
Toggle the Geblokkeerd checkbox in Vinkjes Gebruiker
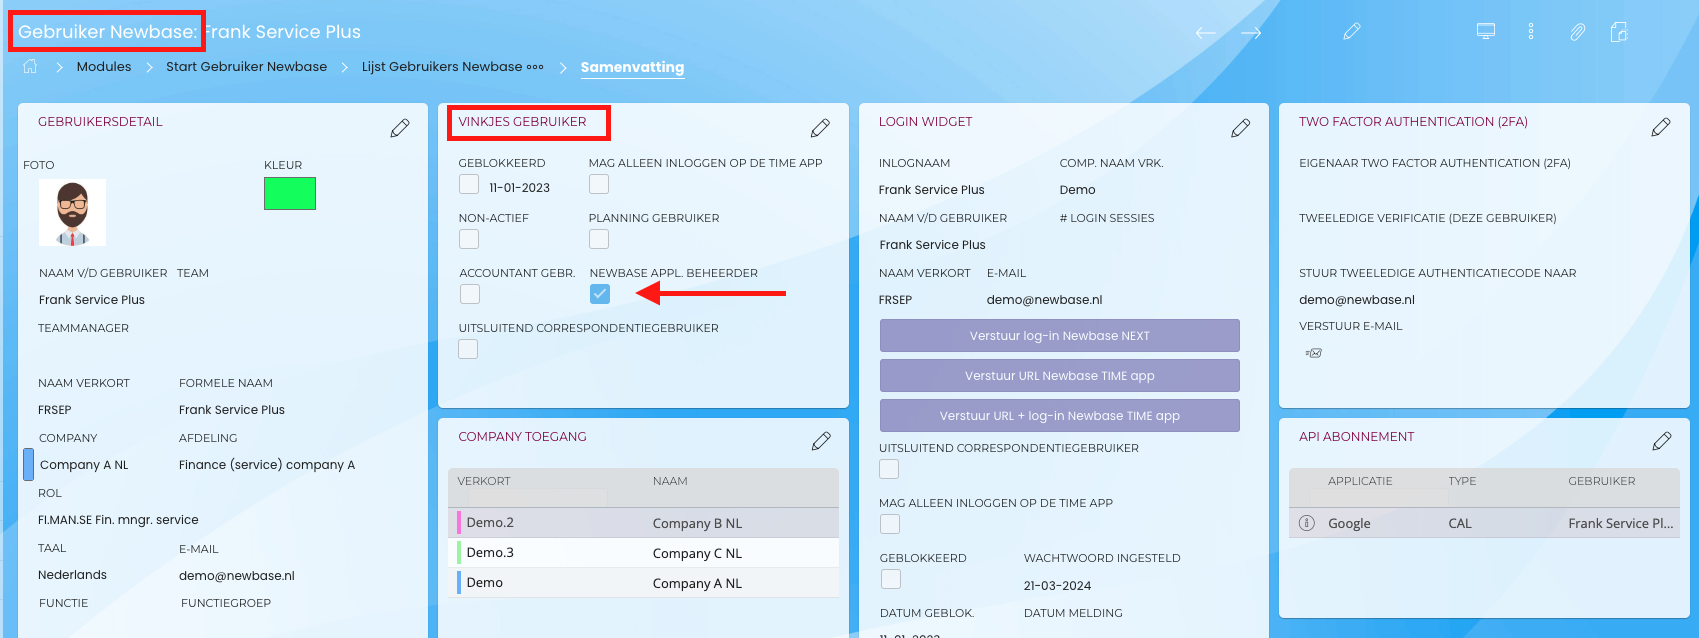tap(469, 184)
